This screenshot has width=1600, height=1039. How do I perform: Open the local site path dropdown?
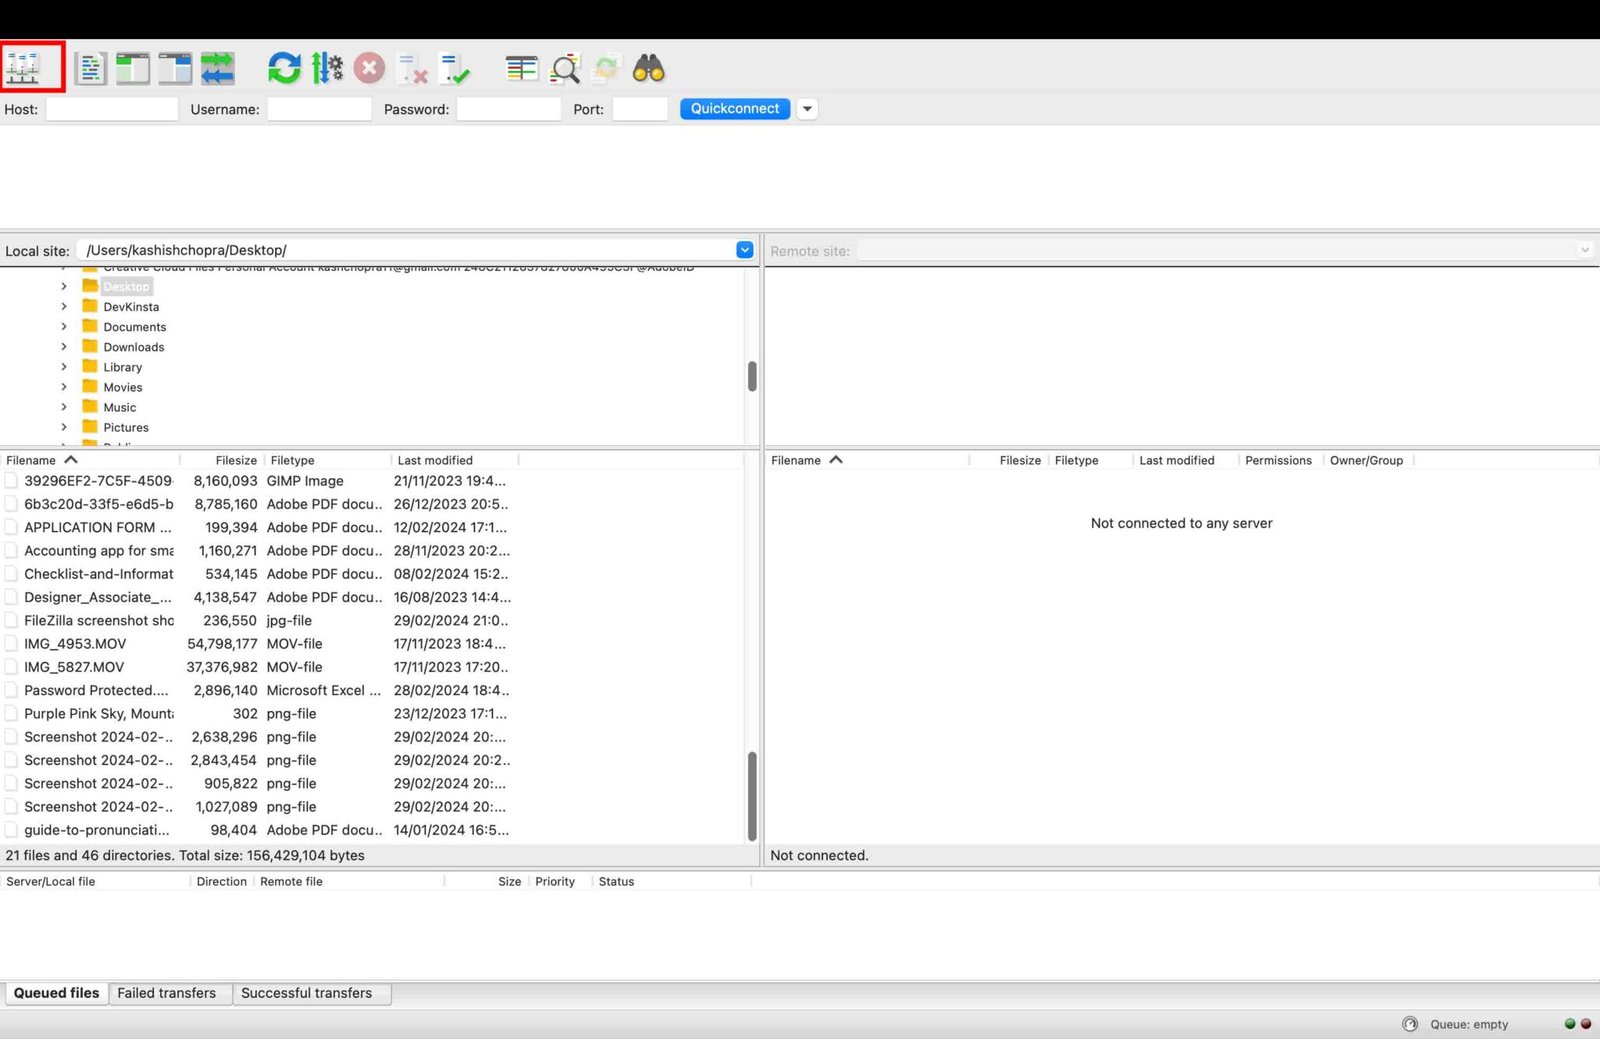pos(744,249)
